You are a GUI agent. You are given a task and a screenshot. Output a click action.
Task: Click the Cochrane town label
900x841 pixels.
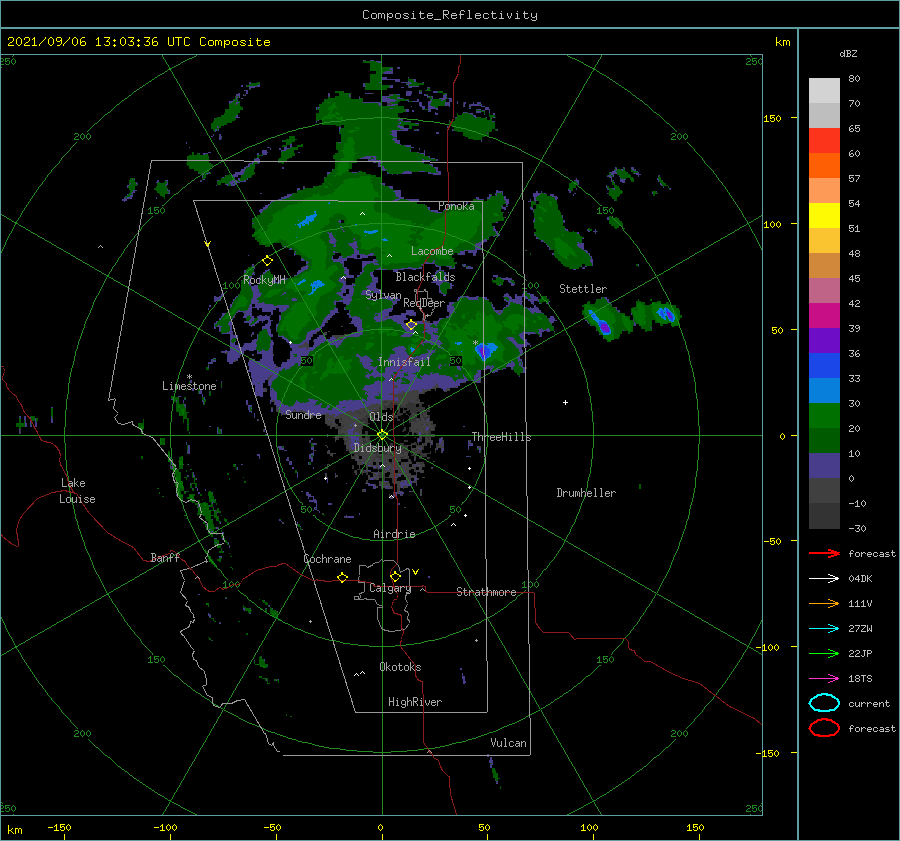pos(327,559)
